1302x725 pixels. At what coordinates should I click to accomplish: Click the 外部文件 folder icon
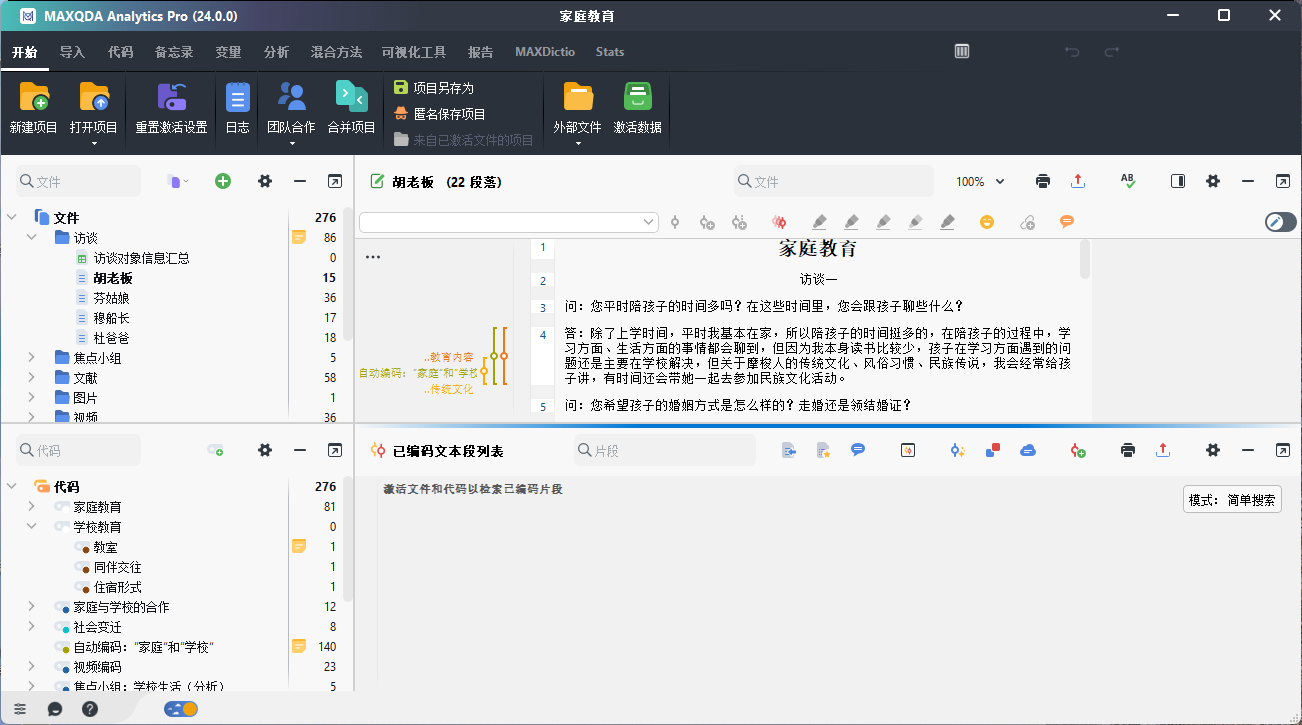(578, 96)
